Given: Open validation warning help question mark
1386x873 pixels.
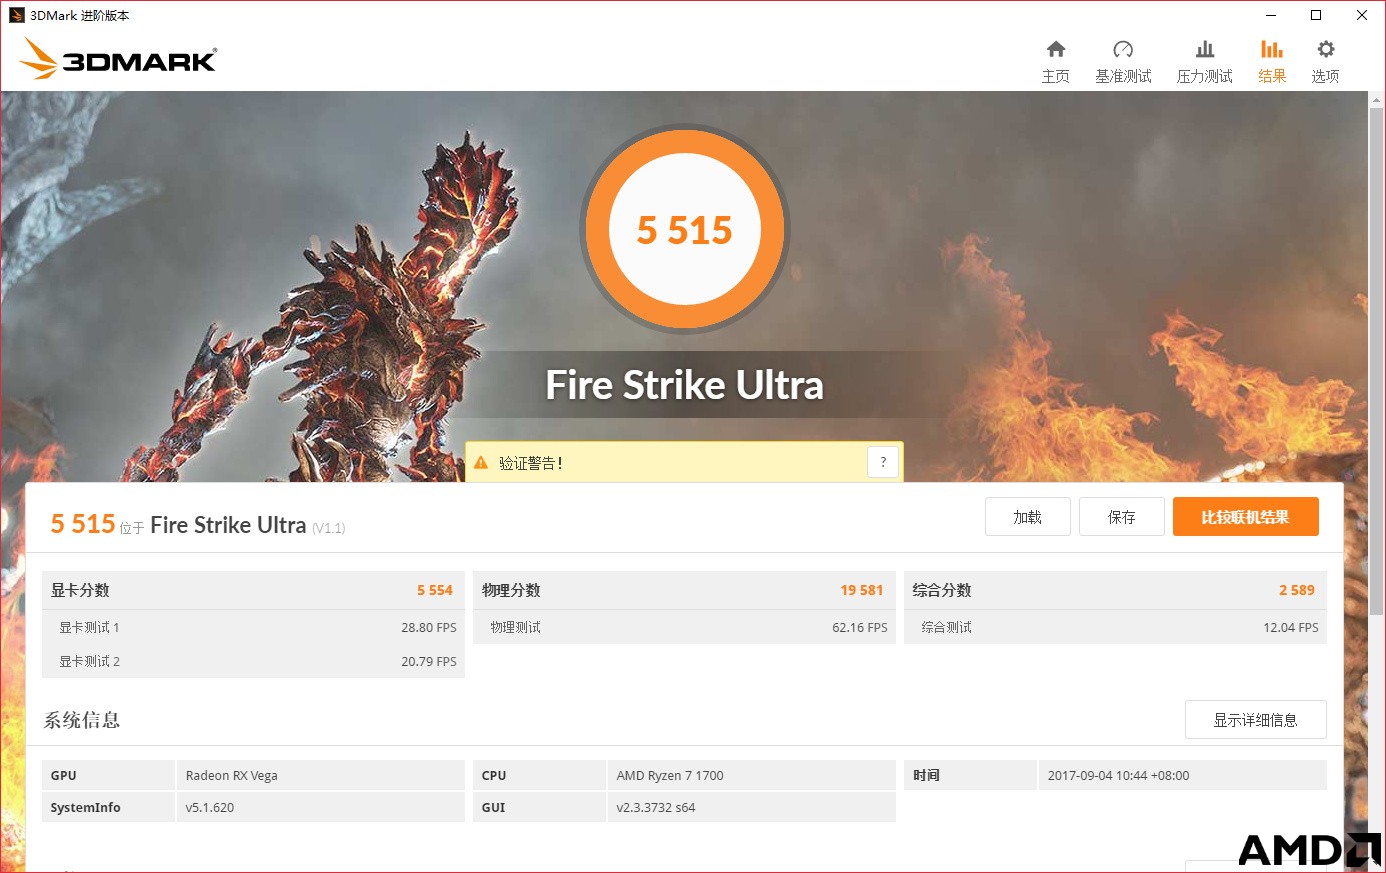Looking at the screenshot, I should tap(883, 462).
